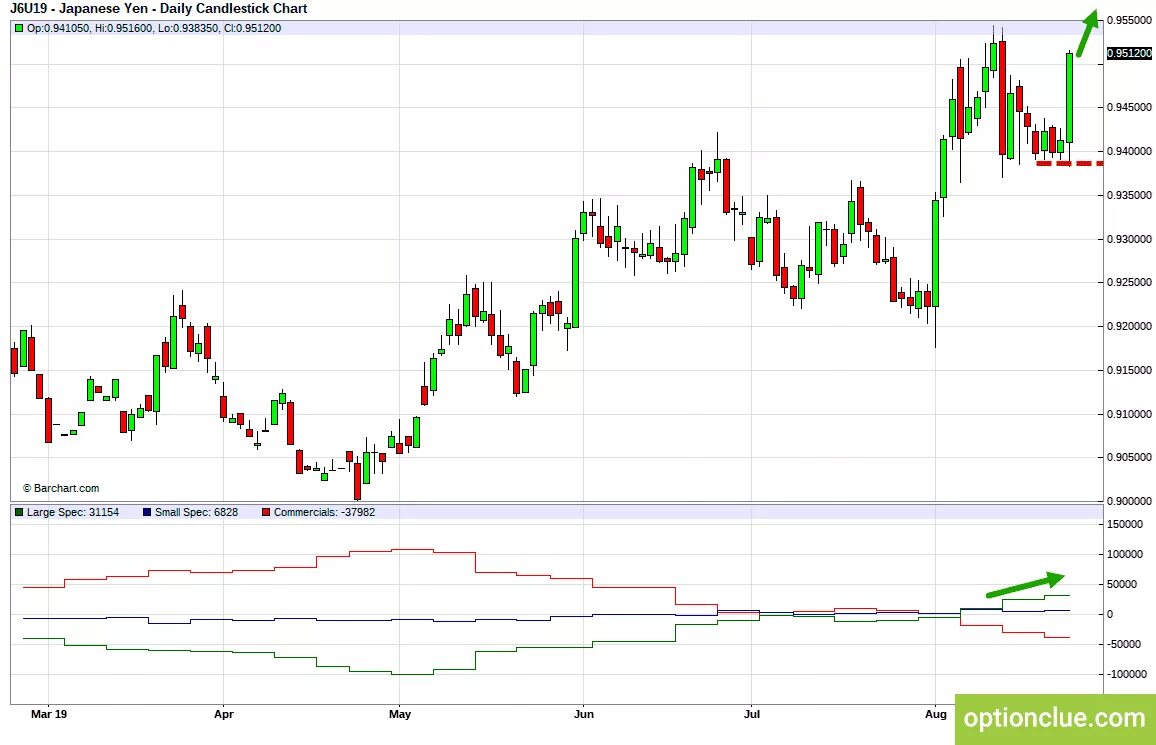The width and height of the screenshot is (1156, 745).
Task: Click the Jun date label
Action: tap(583, 714)
